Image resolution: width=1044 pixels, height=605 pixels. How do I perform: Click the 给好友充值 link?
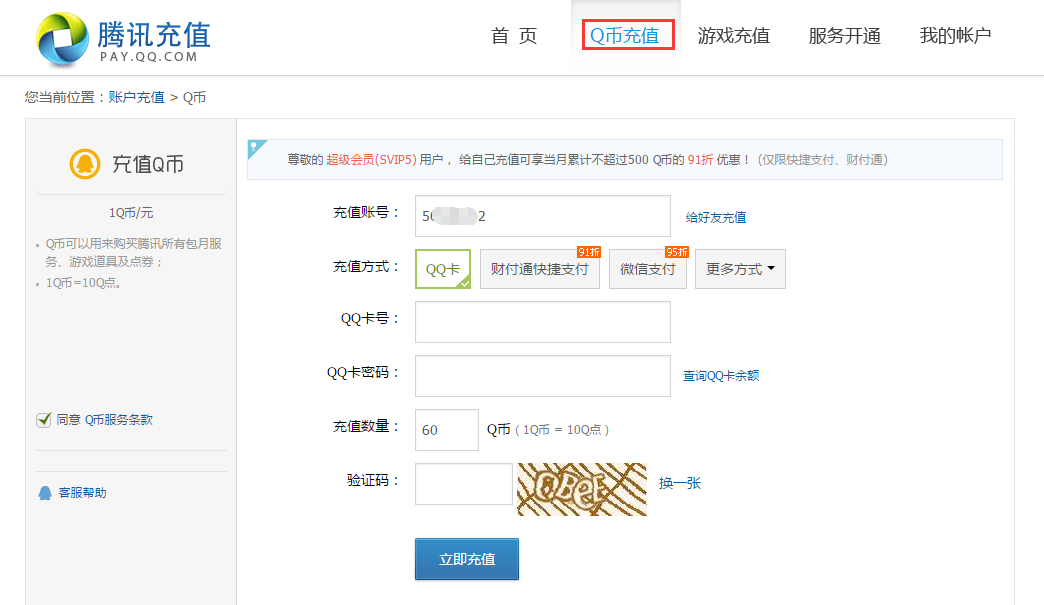click(x=716, y=218)
